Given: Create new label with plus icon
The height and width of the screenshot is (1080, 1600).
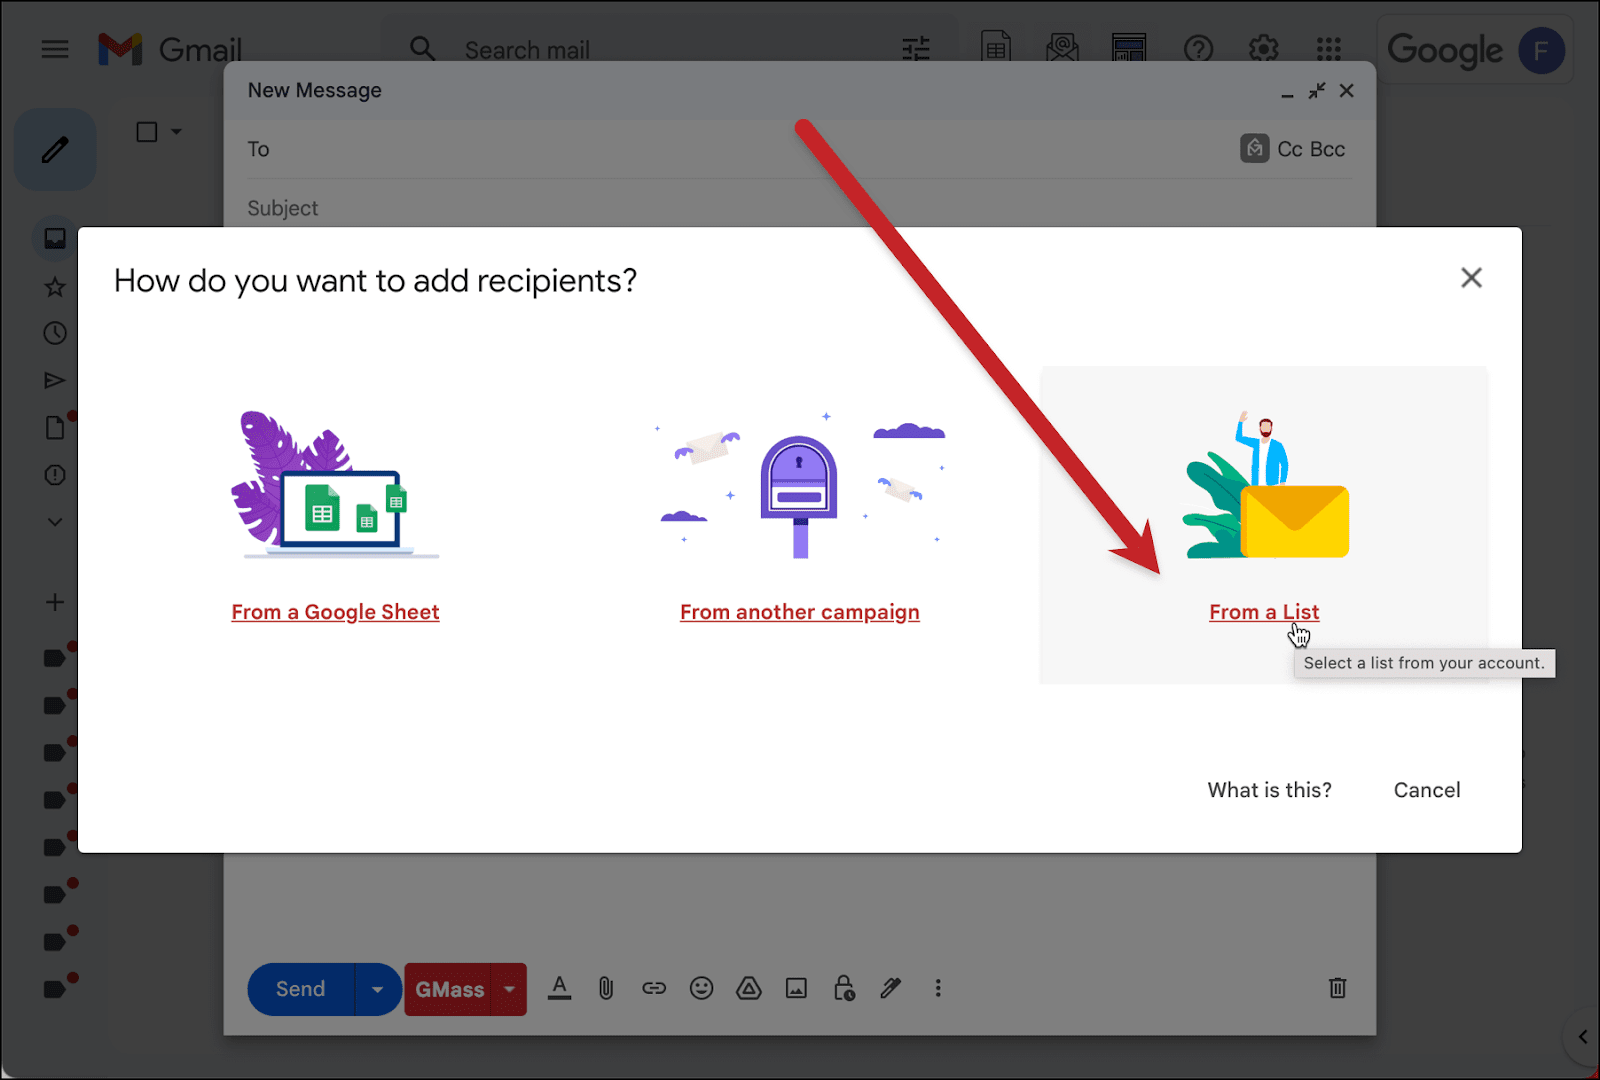Looking at the screenshot, I should point(55,602).
